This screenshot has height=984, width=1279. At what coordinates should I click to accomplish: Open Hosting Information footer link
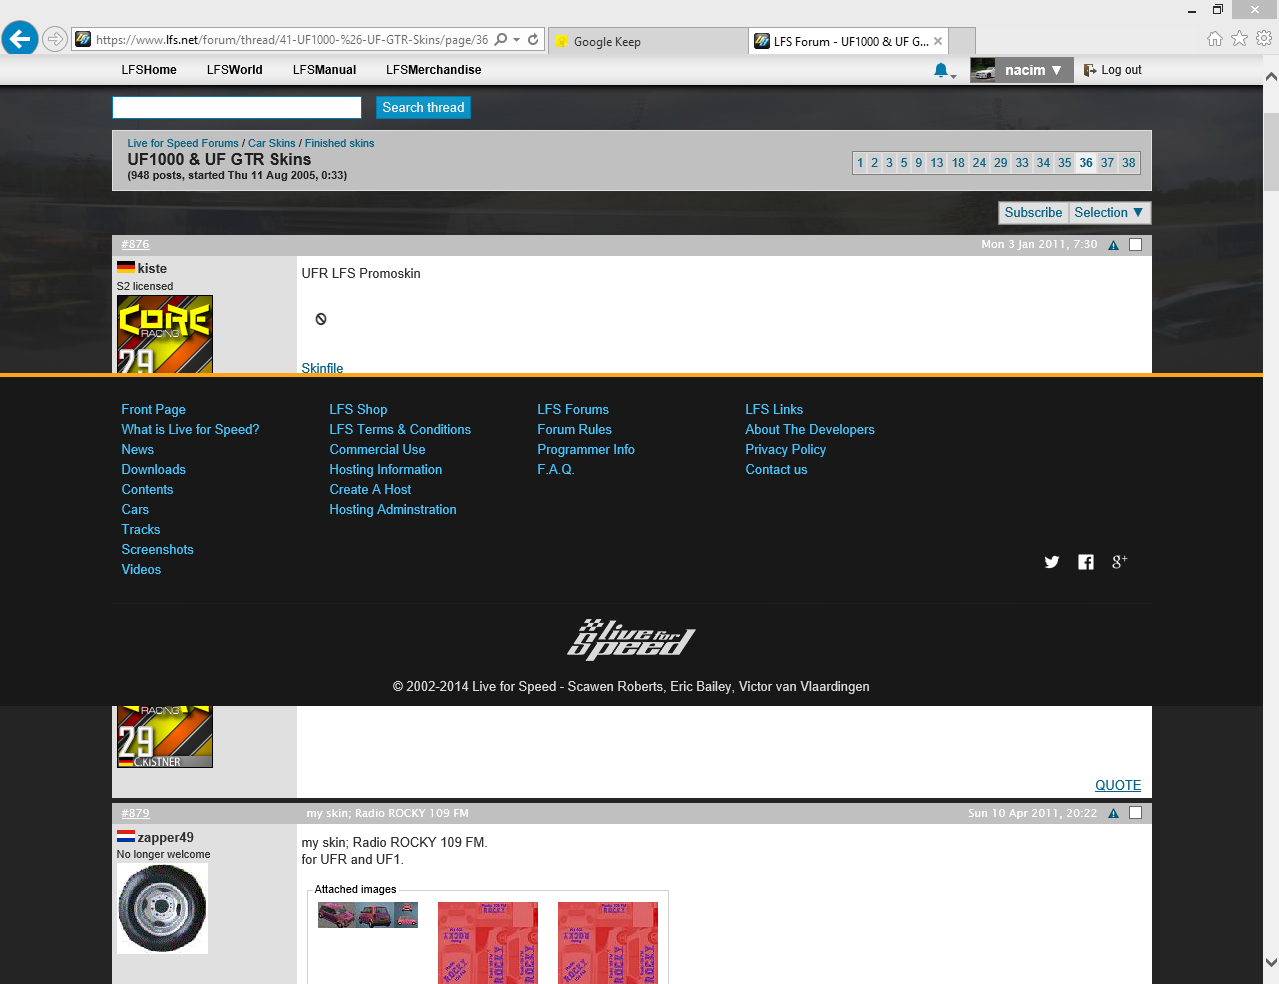385,469
